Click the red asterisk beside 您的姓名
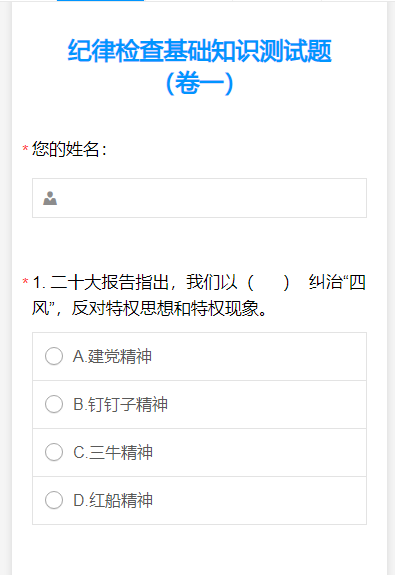Viewport: 395px width, 575px height. [25, 149]
